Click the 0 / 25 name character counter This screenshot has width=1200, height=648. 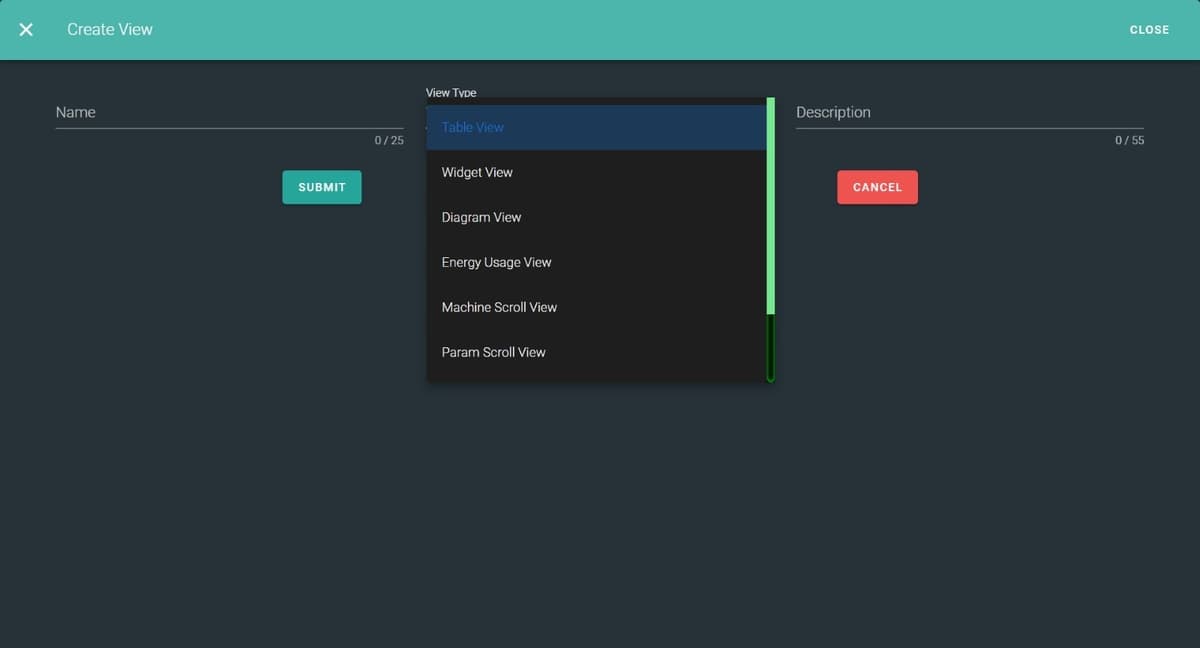389,141
